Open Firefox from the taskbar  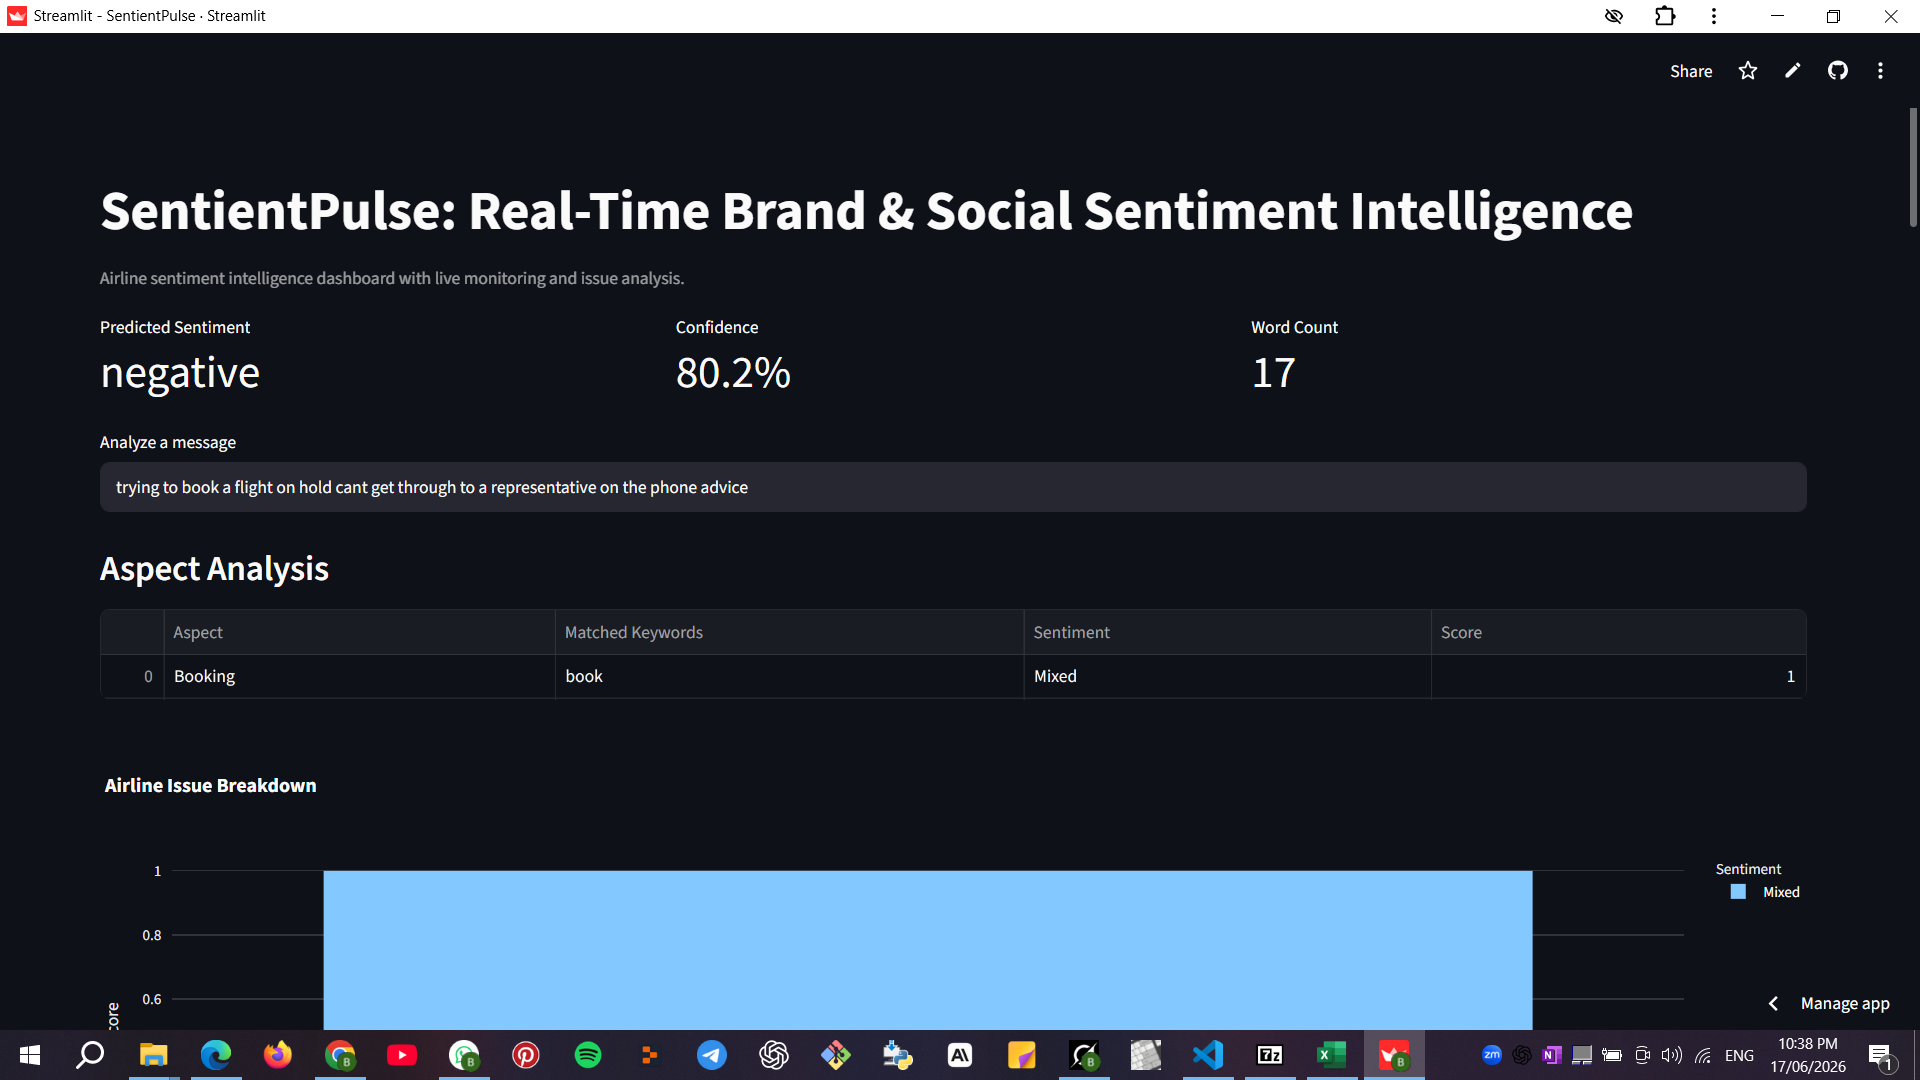[278, 1055]
